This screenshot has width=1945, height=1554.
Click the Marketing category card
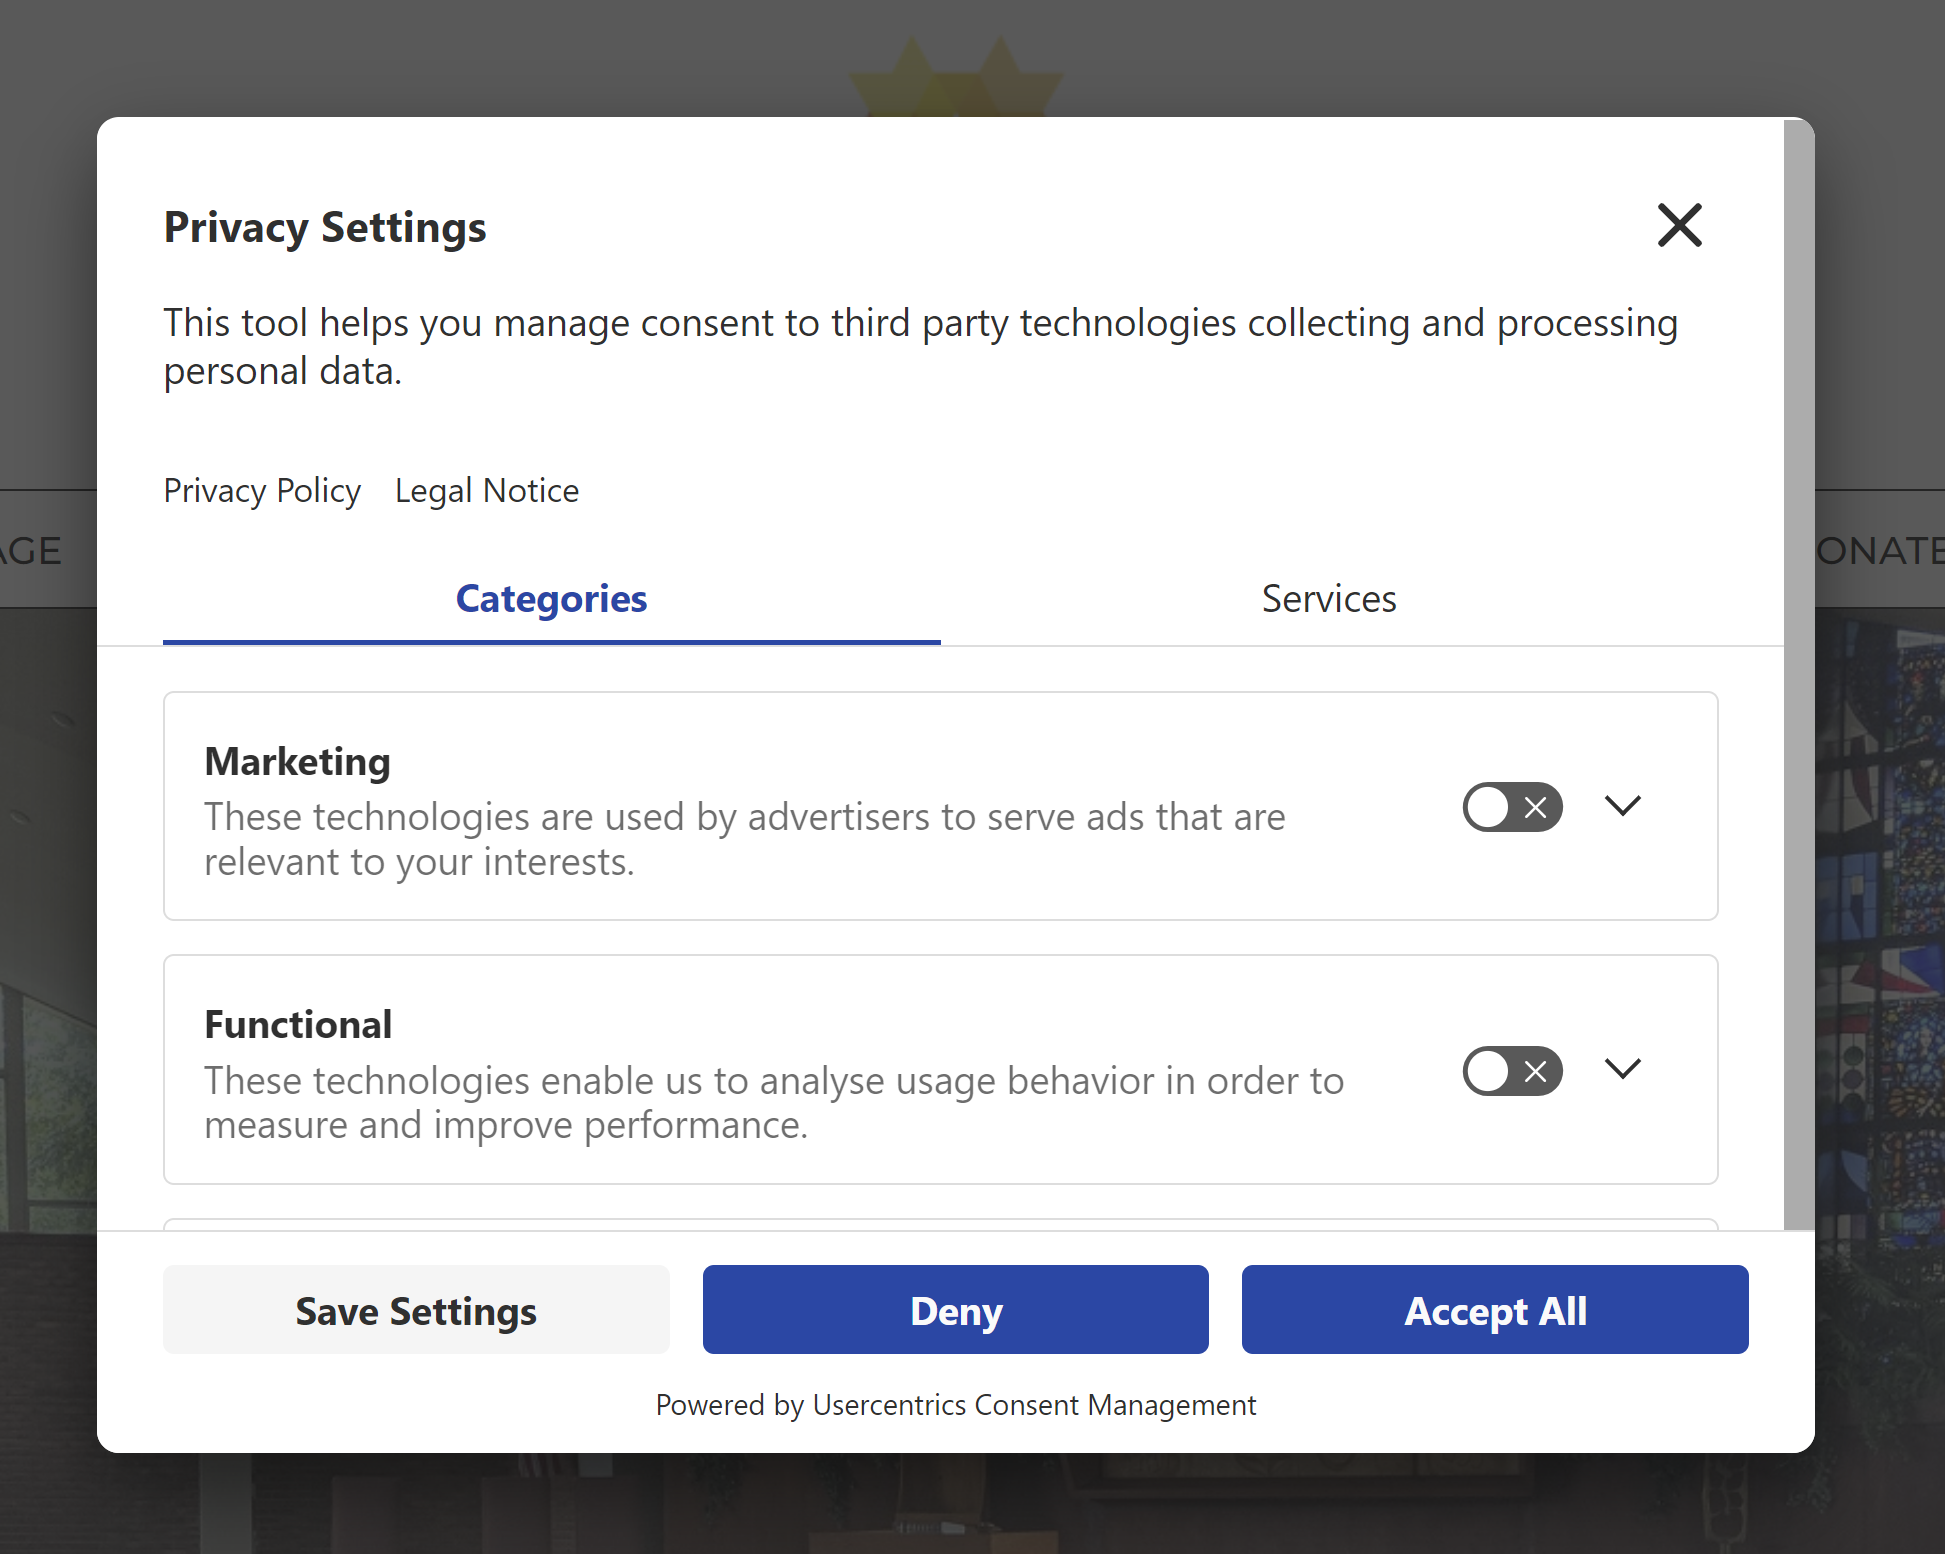(x=700, y=806)
